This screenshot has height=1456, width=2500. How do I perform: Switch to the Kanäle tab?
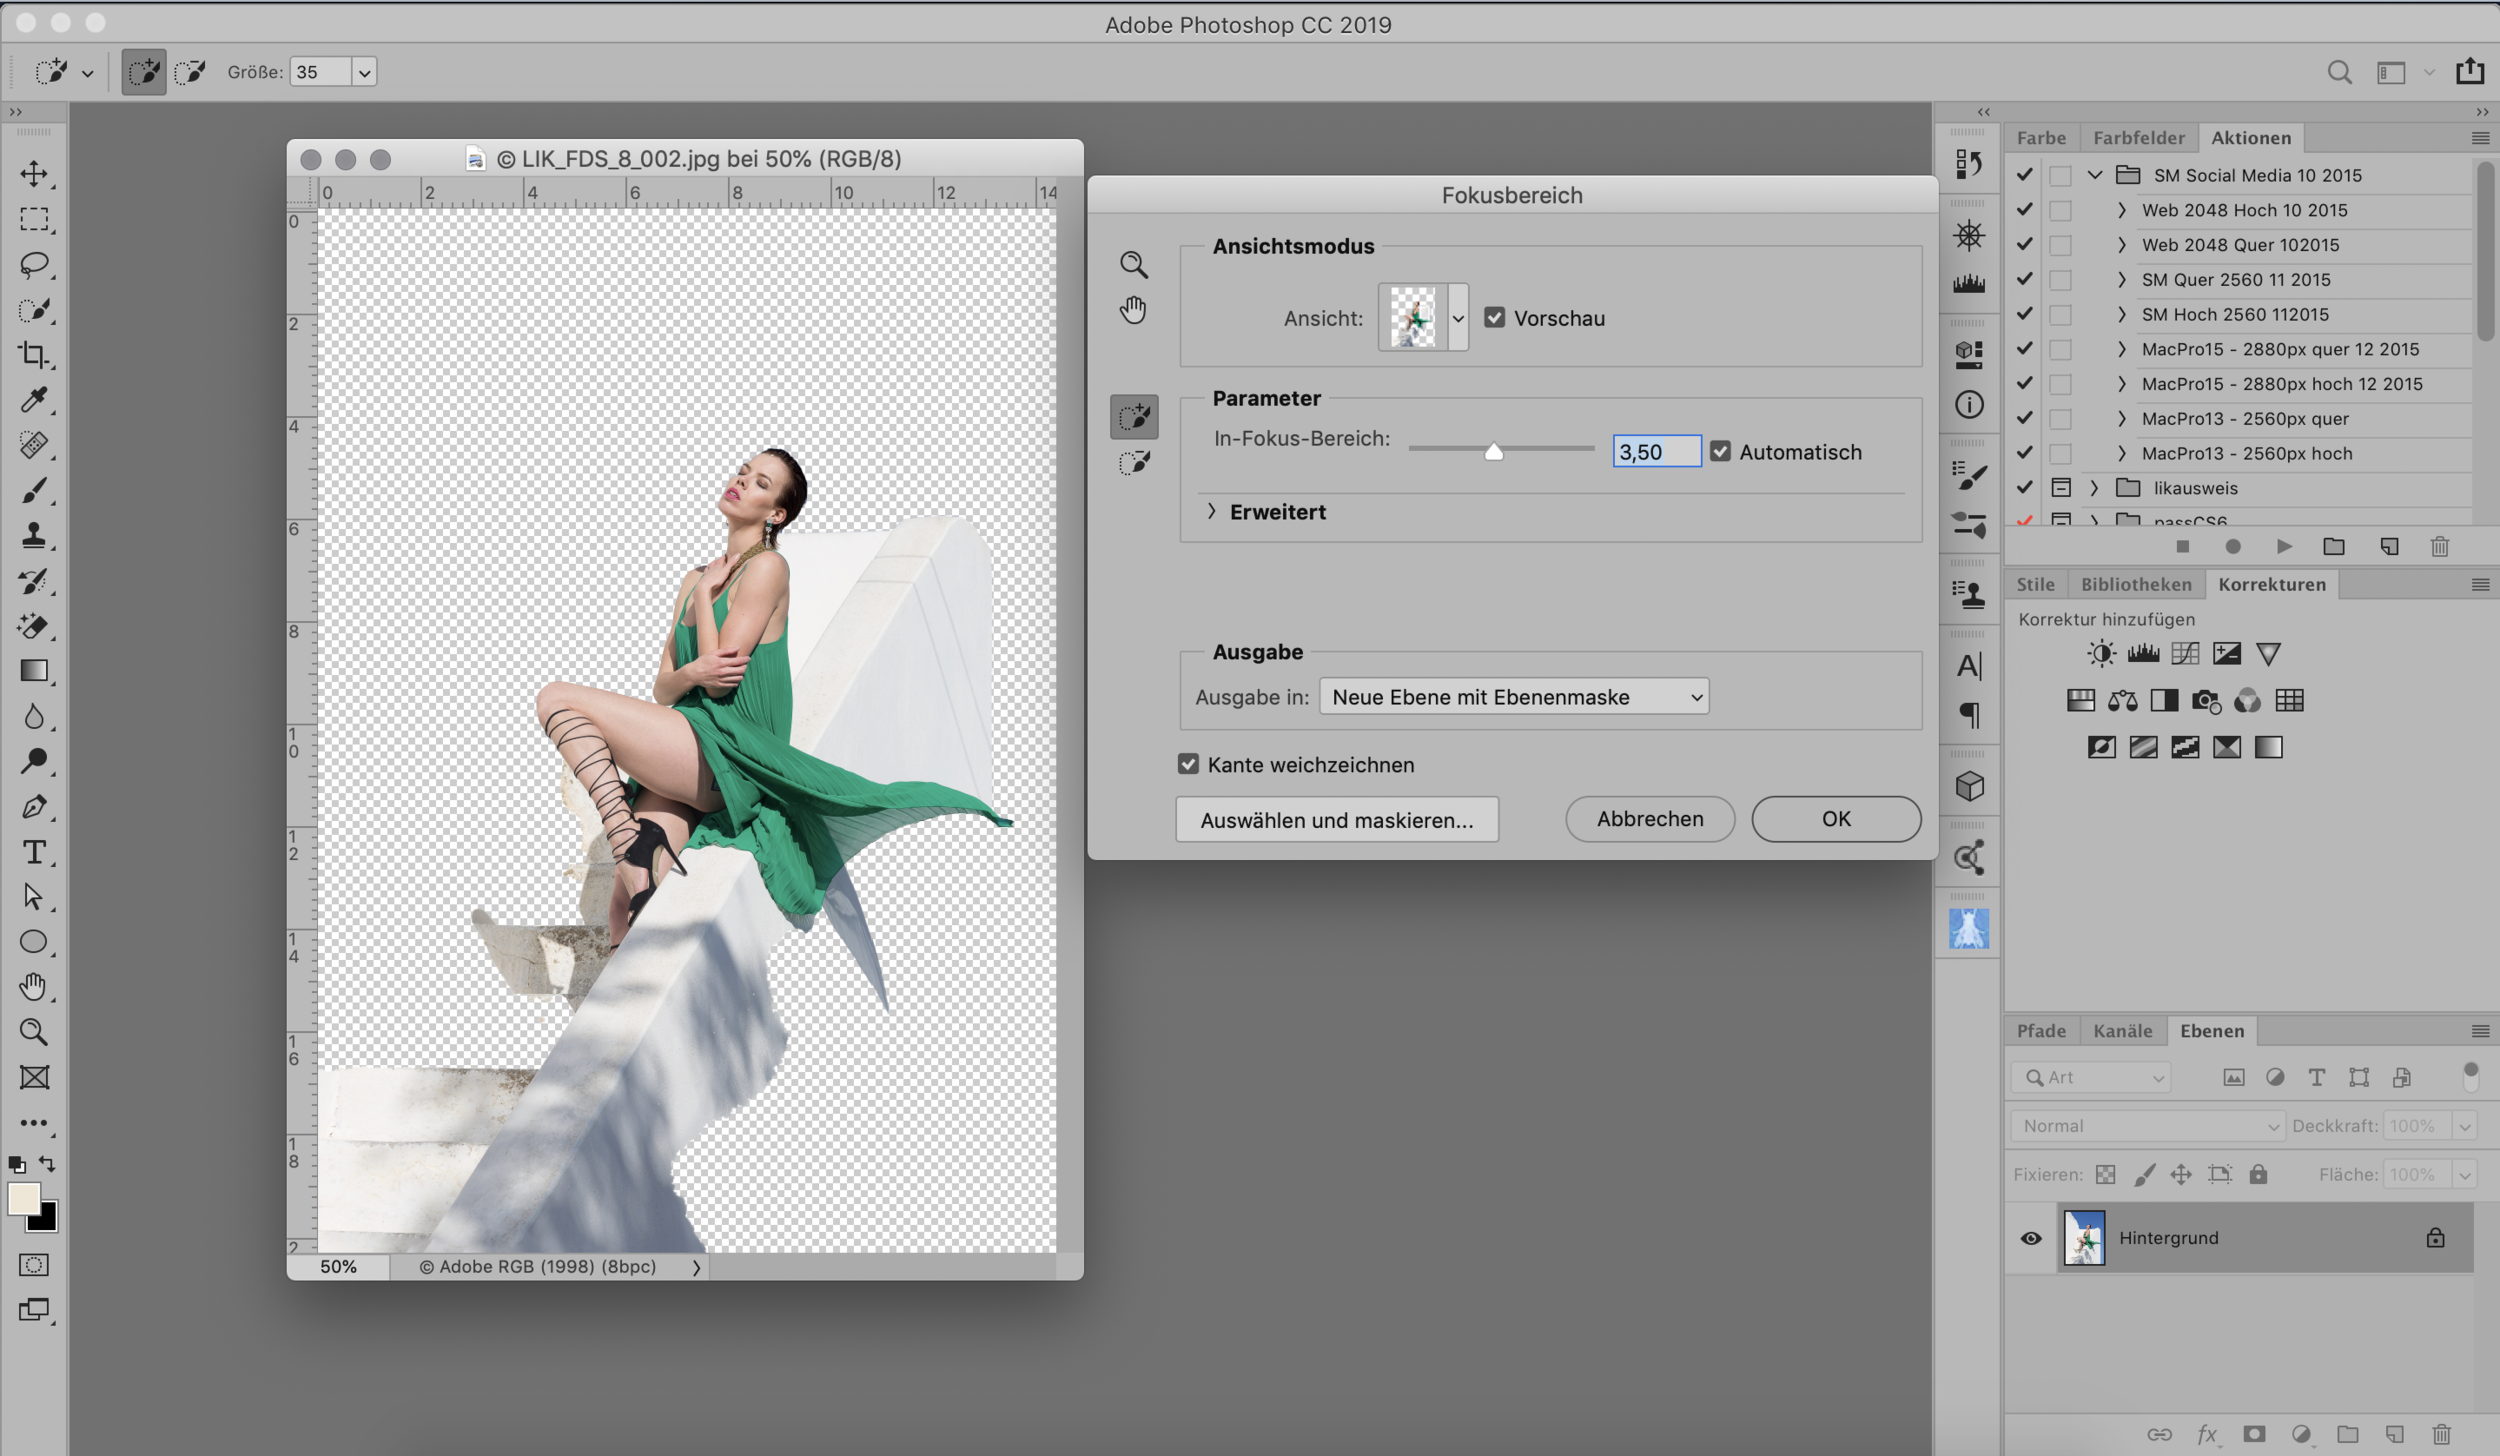pyautogui.click(x=2122, y=1031)
